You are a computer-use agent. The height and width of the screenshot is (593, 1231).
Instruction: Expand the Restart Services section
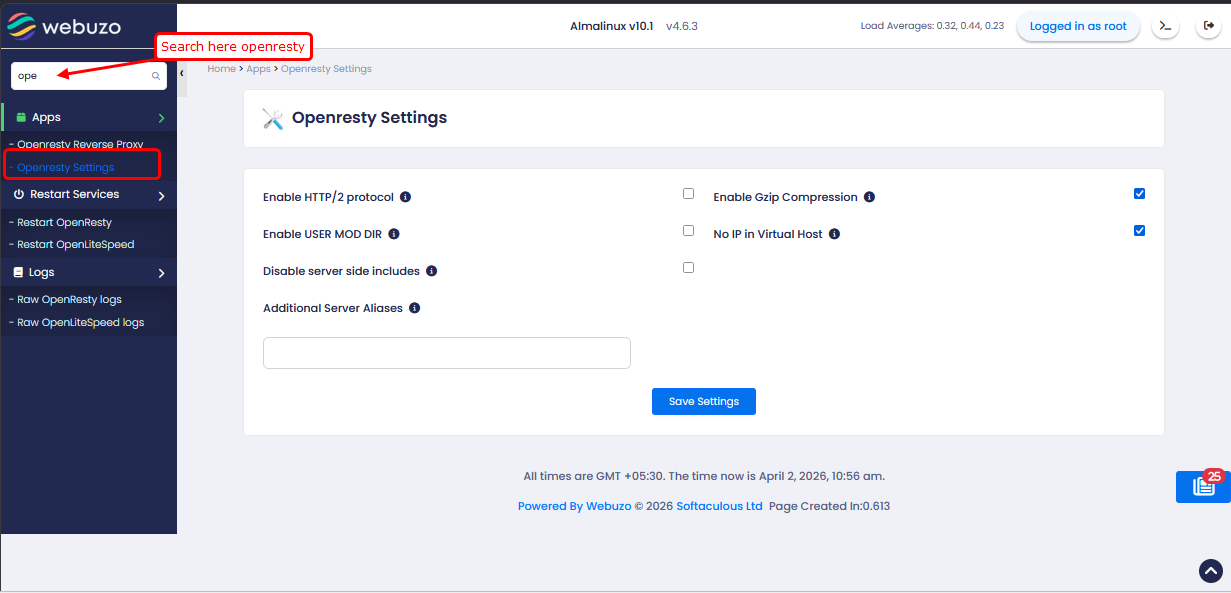tap(161, 195)
